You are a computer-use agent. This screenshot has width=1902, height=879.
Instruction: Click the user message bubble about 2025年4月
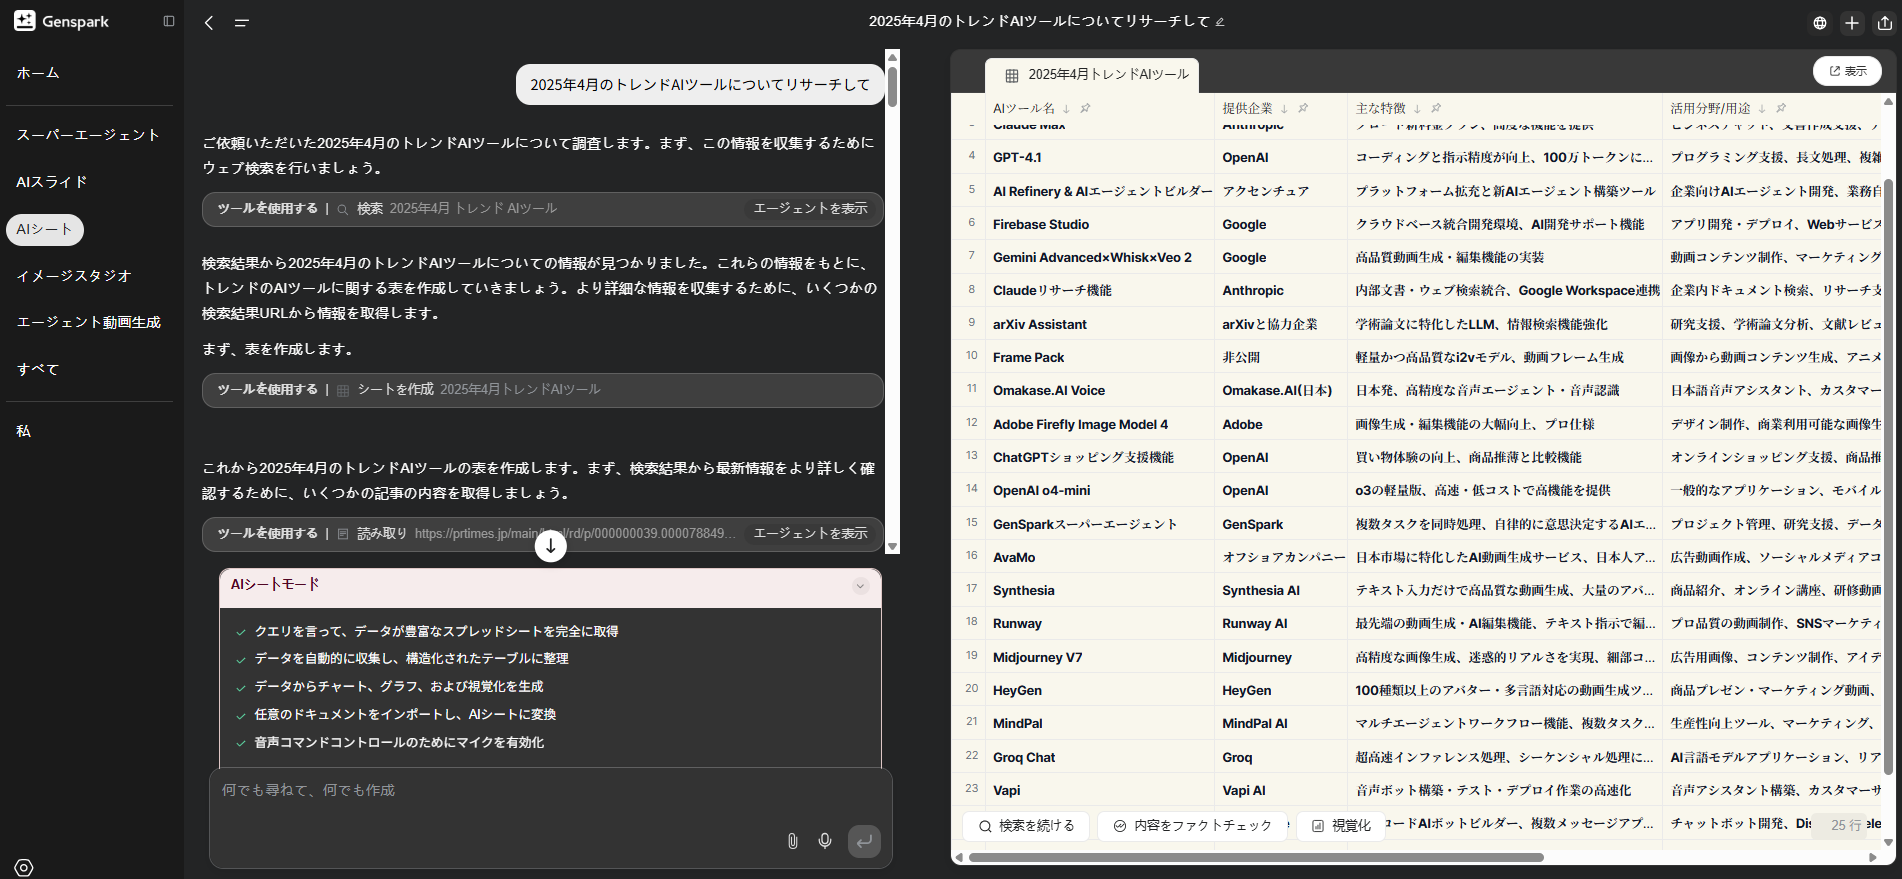[700, 85]
